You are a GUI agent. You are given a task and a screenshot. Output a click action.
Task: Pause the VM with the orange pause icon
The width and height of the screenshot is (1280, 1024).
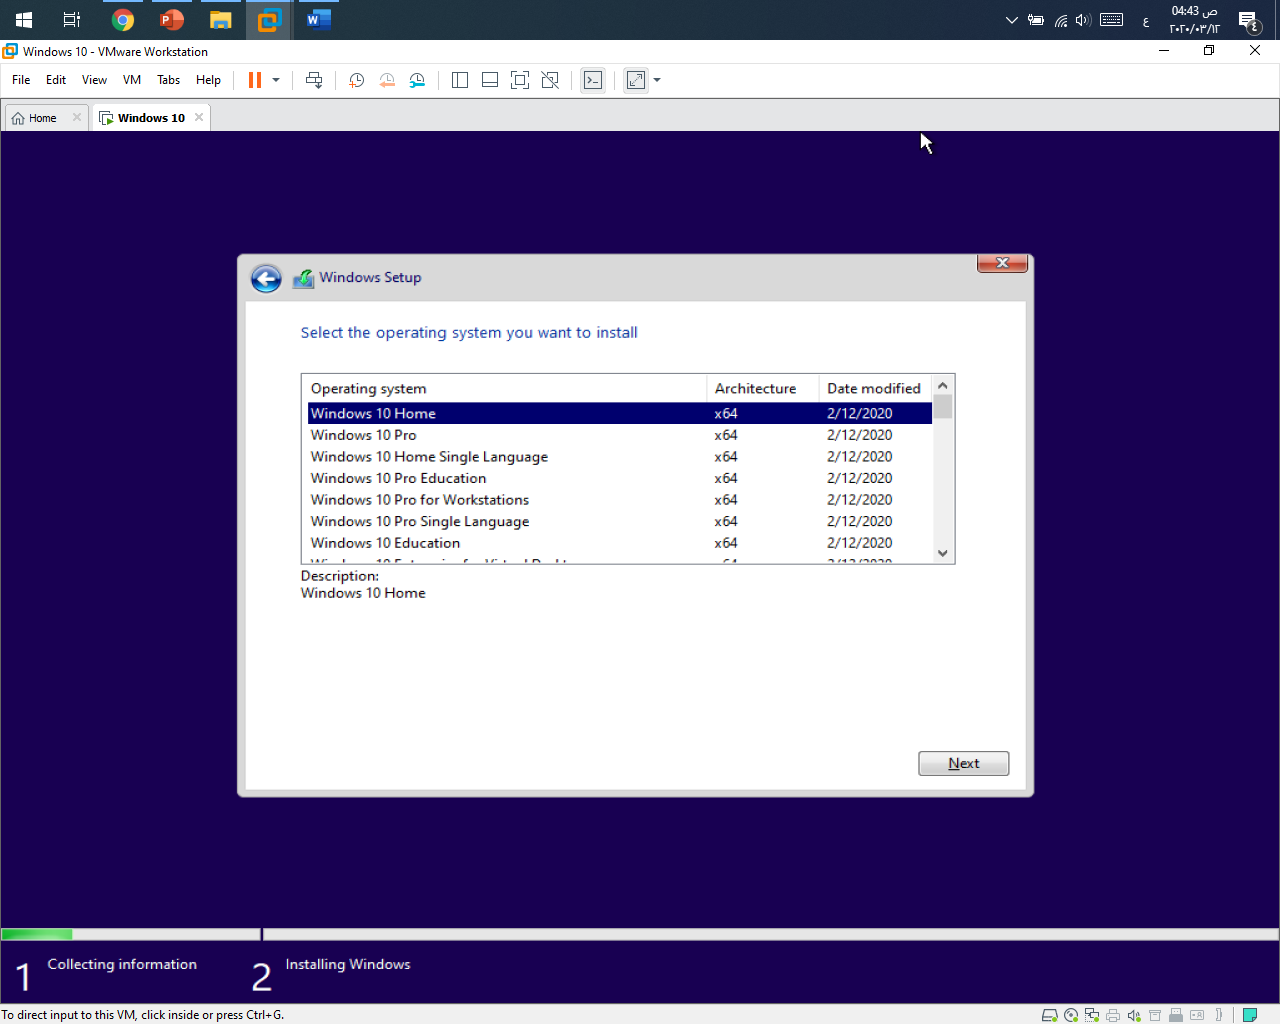point(255,80)
